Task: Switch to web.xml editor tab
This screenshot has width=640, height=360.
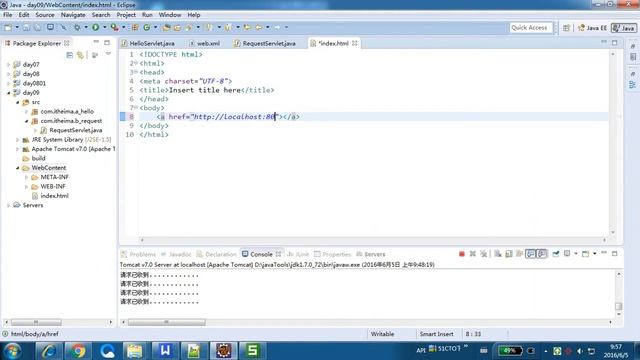Action: pyautogui.click(x=204, y=43)
